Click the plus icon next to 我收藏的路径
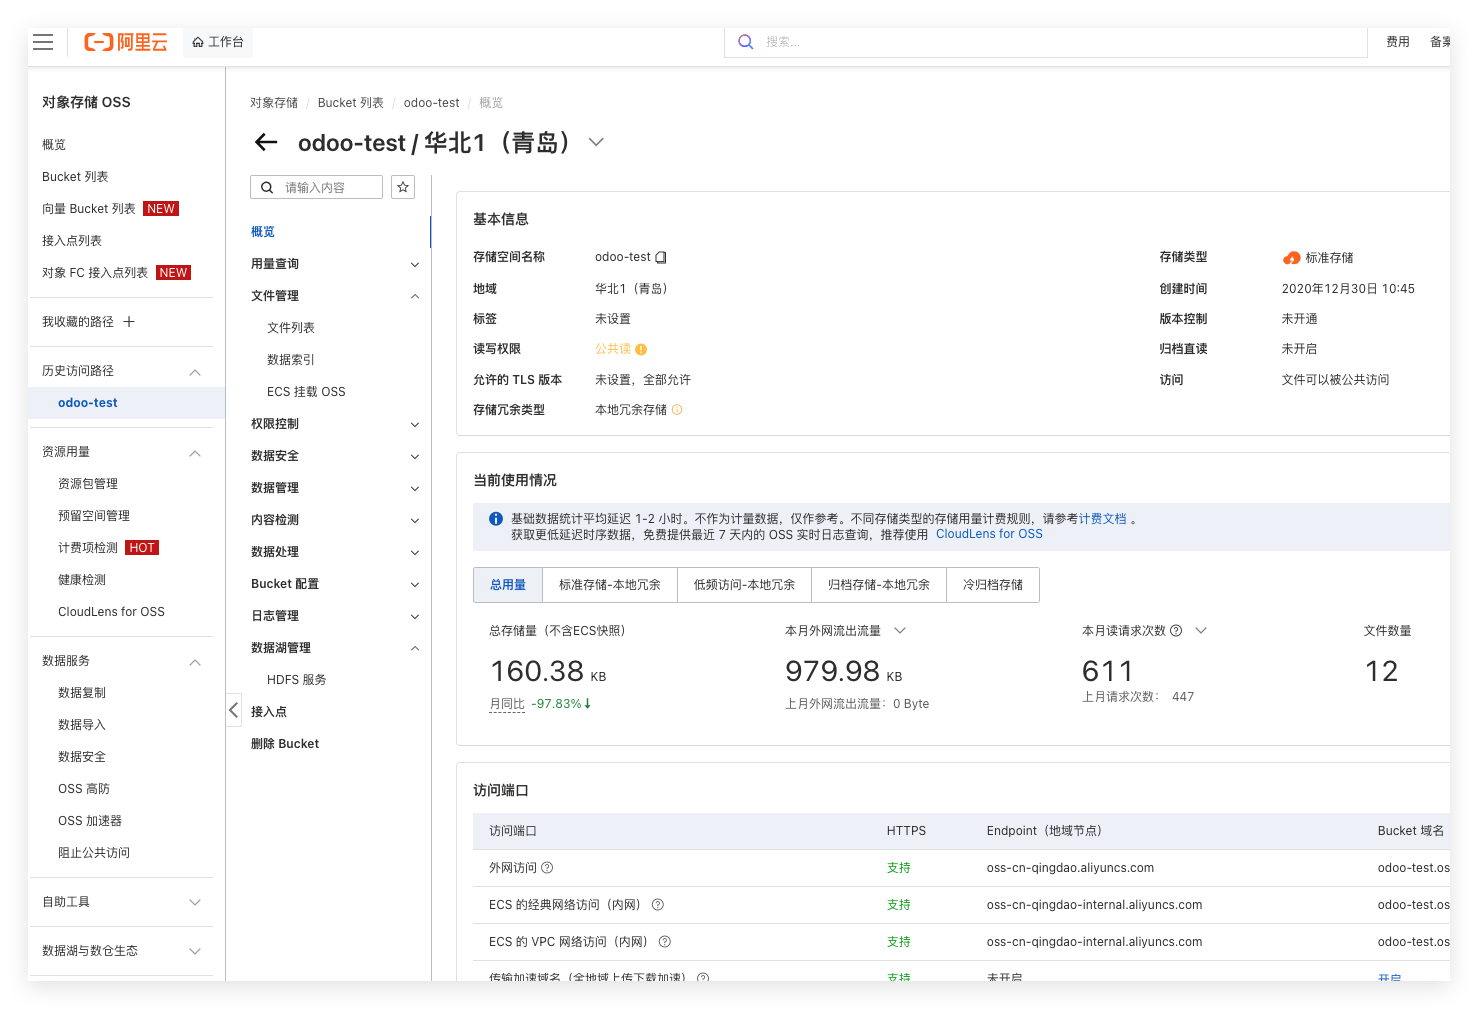Screen dimensions: 1478x1009 129,322
